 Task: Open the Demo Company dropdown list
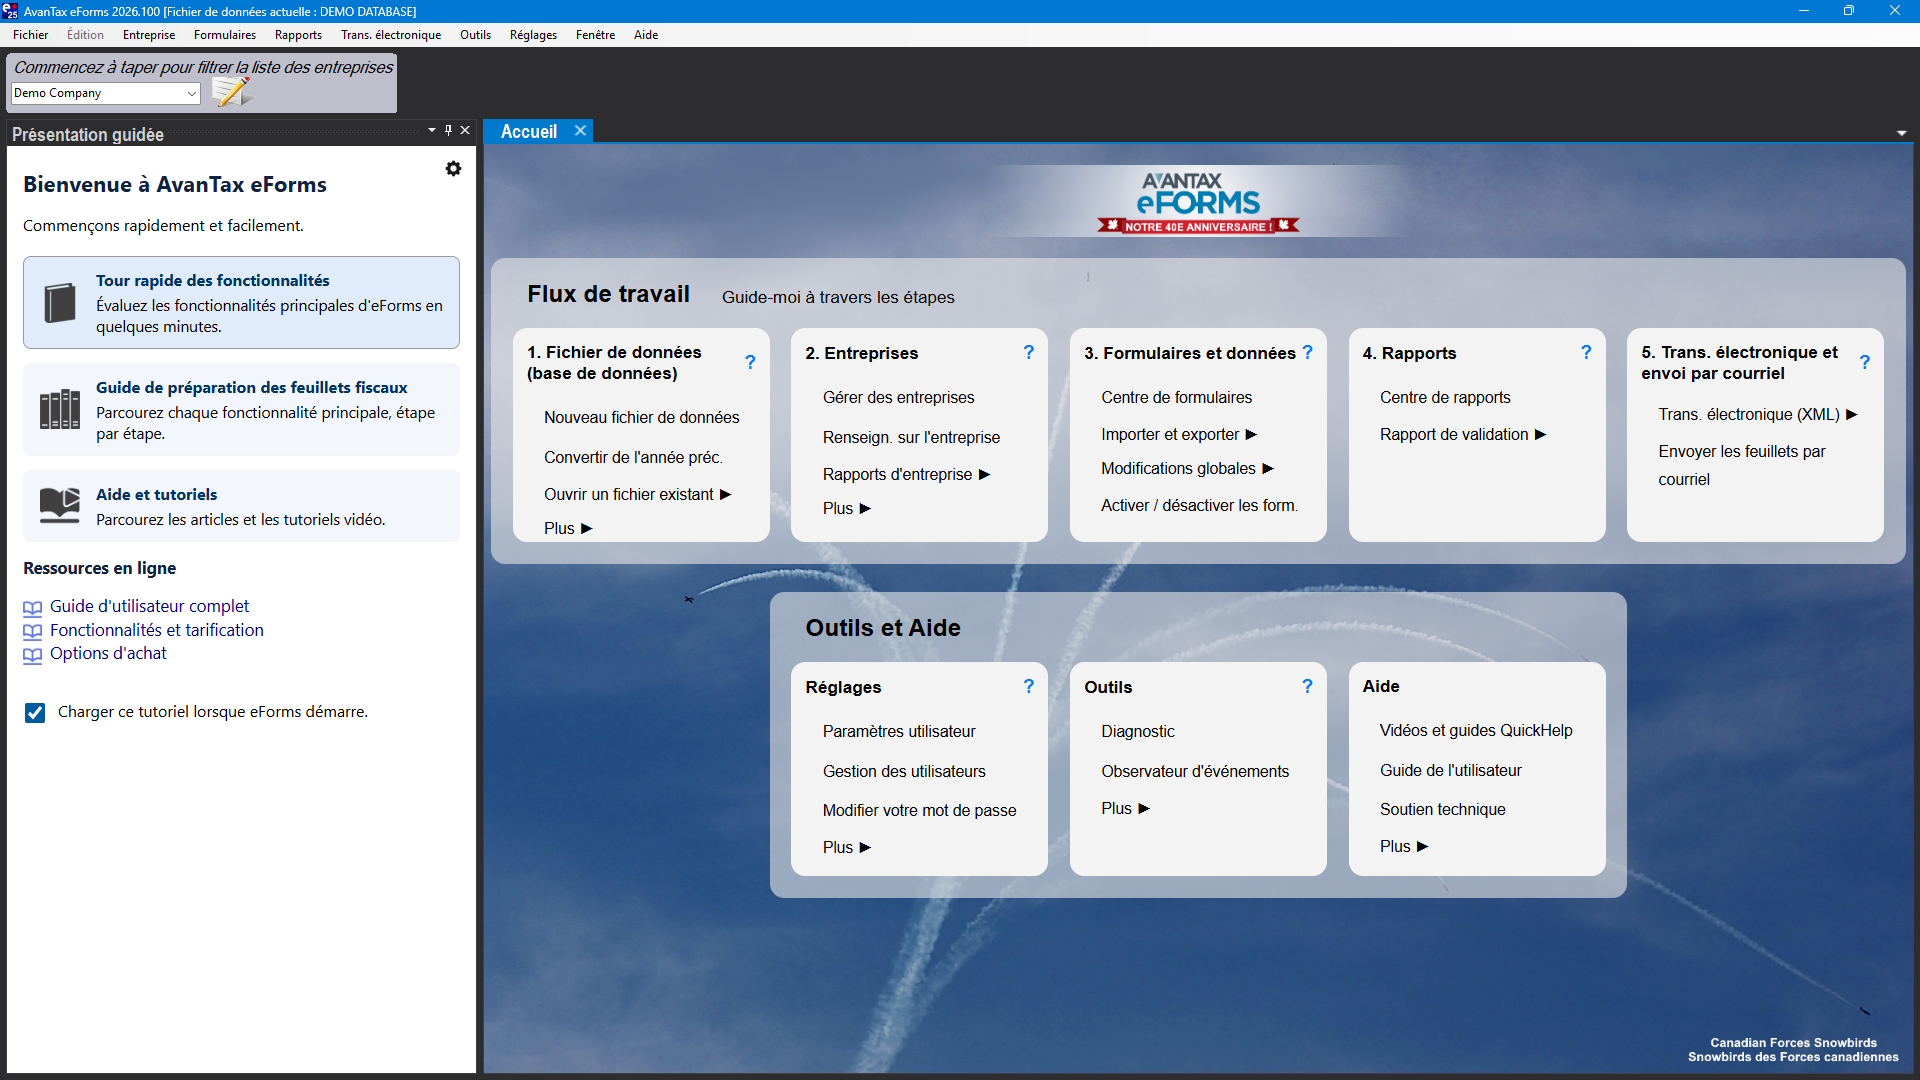(x=191, y=93)
